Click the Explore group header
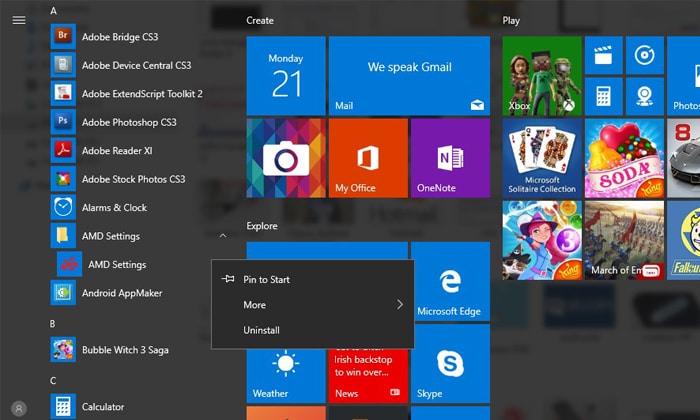The height and width of the screenshot is (420, 700). coord(262,226)
